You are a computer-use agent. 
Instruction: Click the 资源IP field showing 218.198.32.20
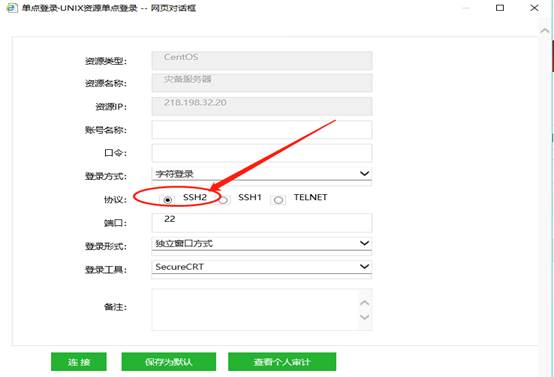click(x=262, y=106)
